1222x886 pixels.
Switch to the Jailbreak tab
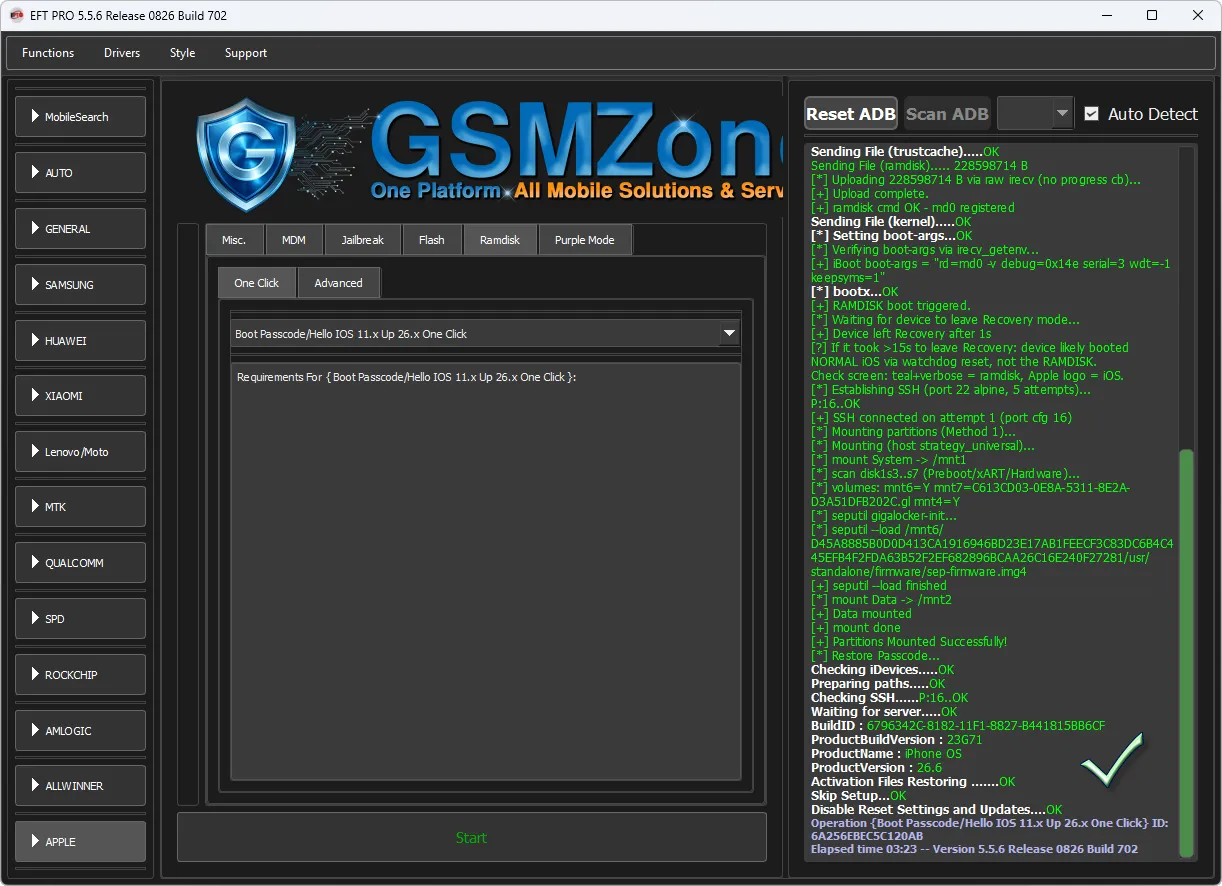tap(362, 240)
